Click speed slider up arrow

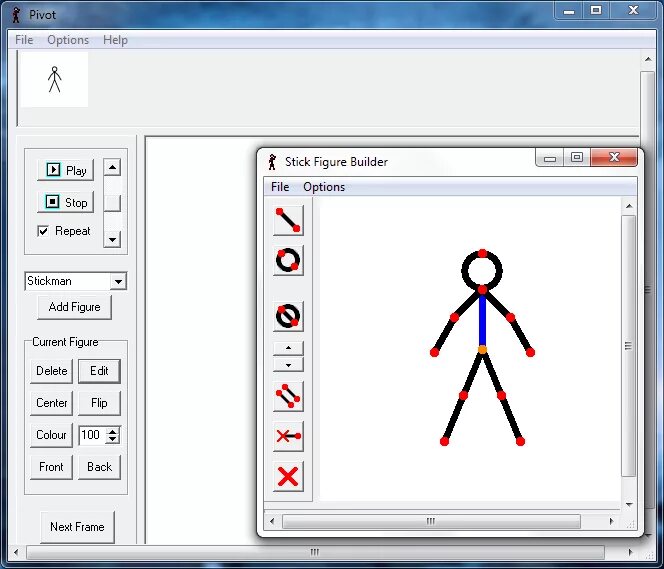click(112, 167)
